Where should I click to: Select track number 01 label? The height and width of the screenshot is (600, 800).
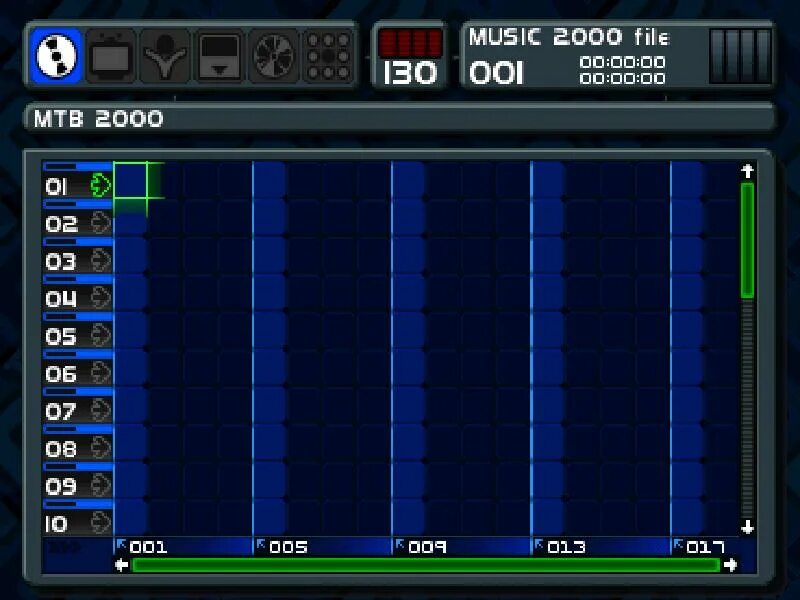tap(56, 187)
